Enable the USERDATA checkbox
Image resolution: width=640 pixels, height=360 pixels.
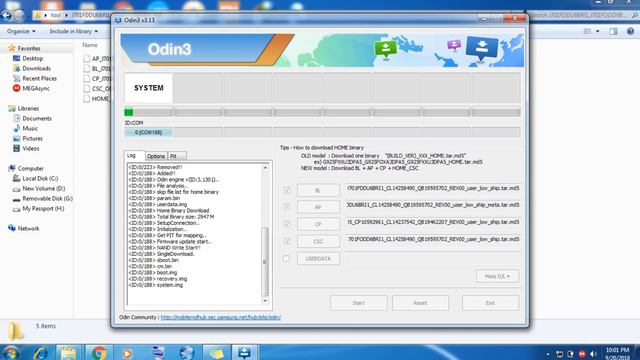click(286, 258)
